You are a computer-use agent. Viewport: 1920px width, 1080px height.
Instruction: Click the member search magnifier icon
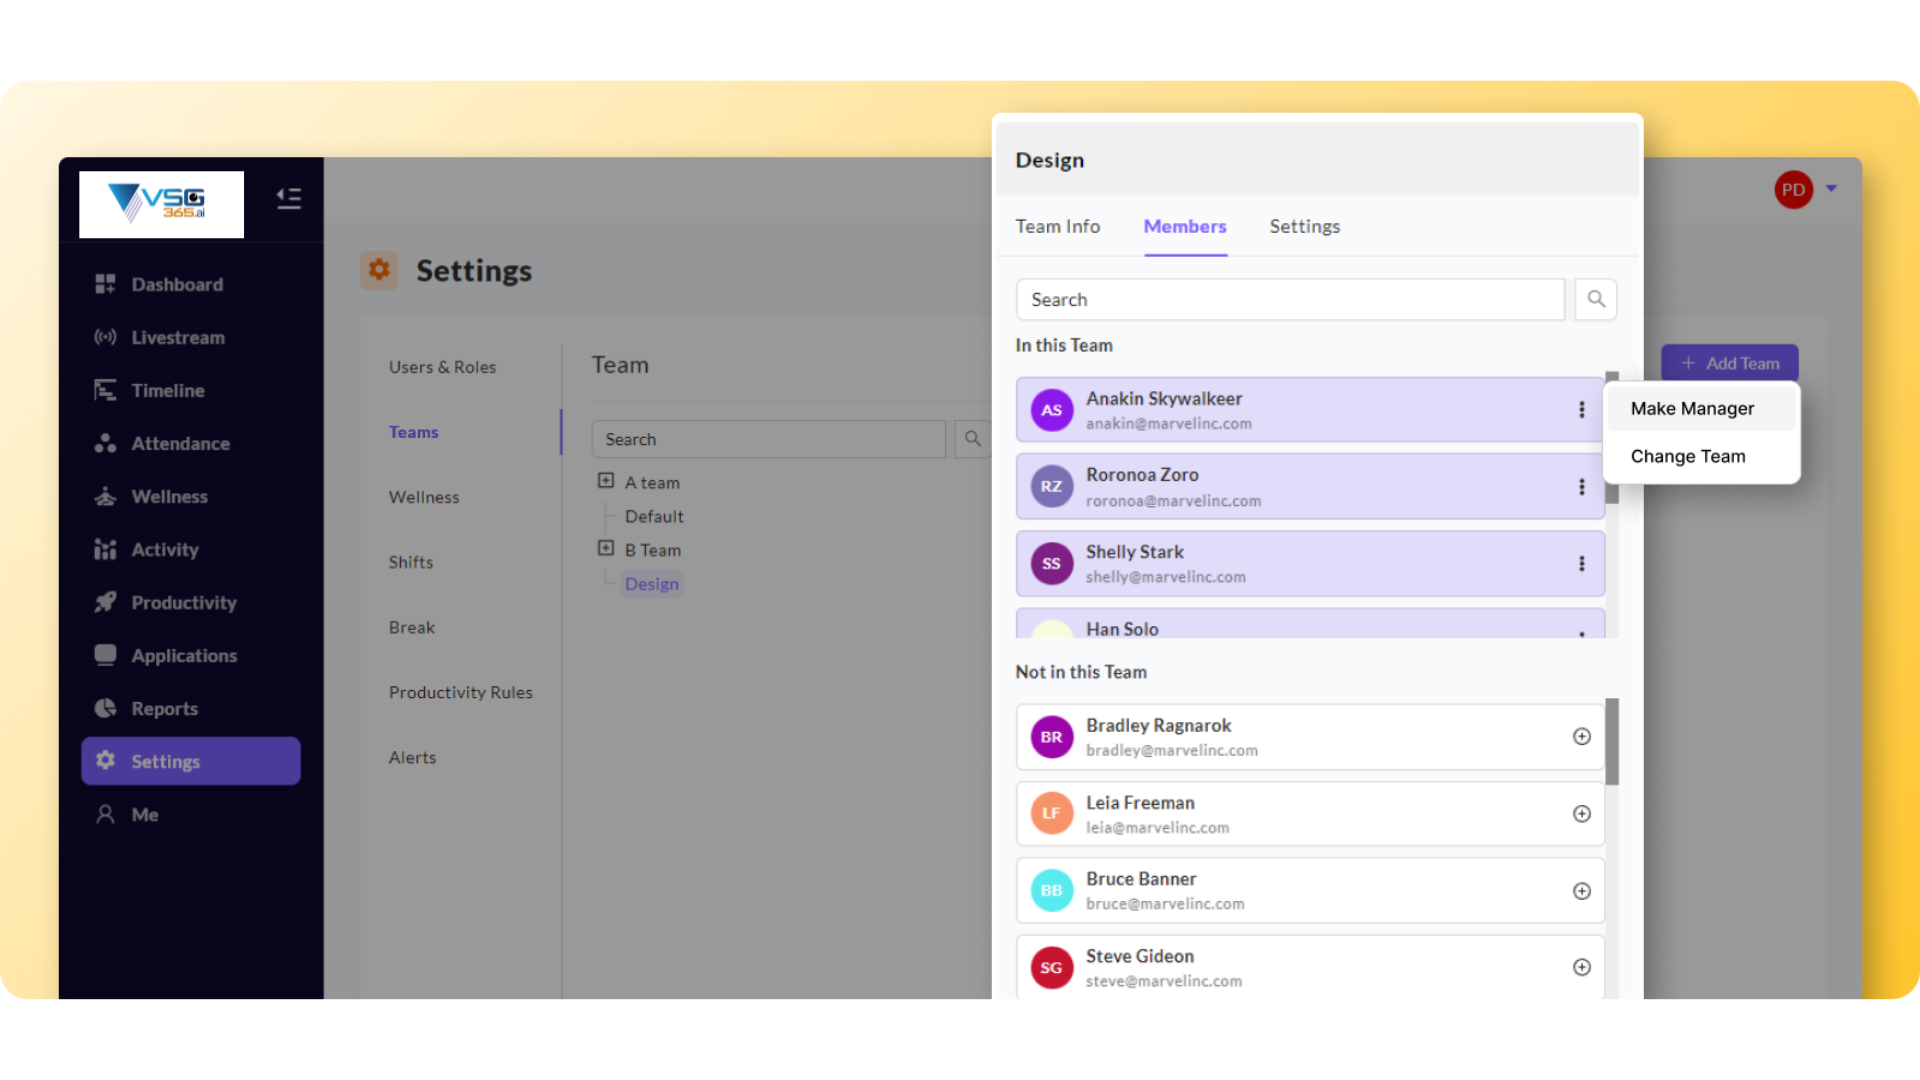tap(1596, 299)
